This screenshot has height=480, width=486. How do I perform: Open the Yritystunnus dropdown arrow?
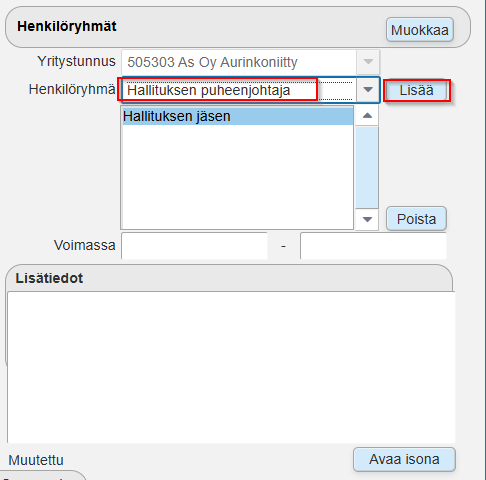point(368,62)
